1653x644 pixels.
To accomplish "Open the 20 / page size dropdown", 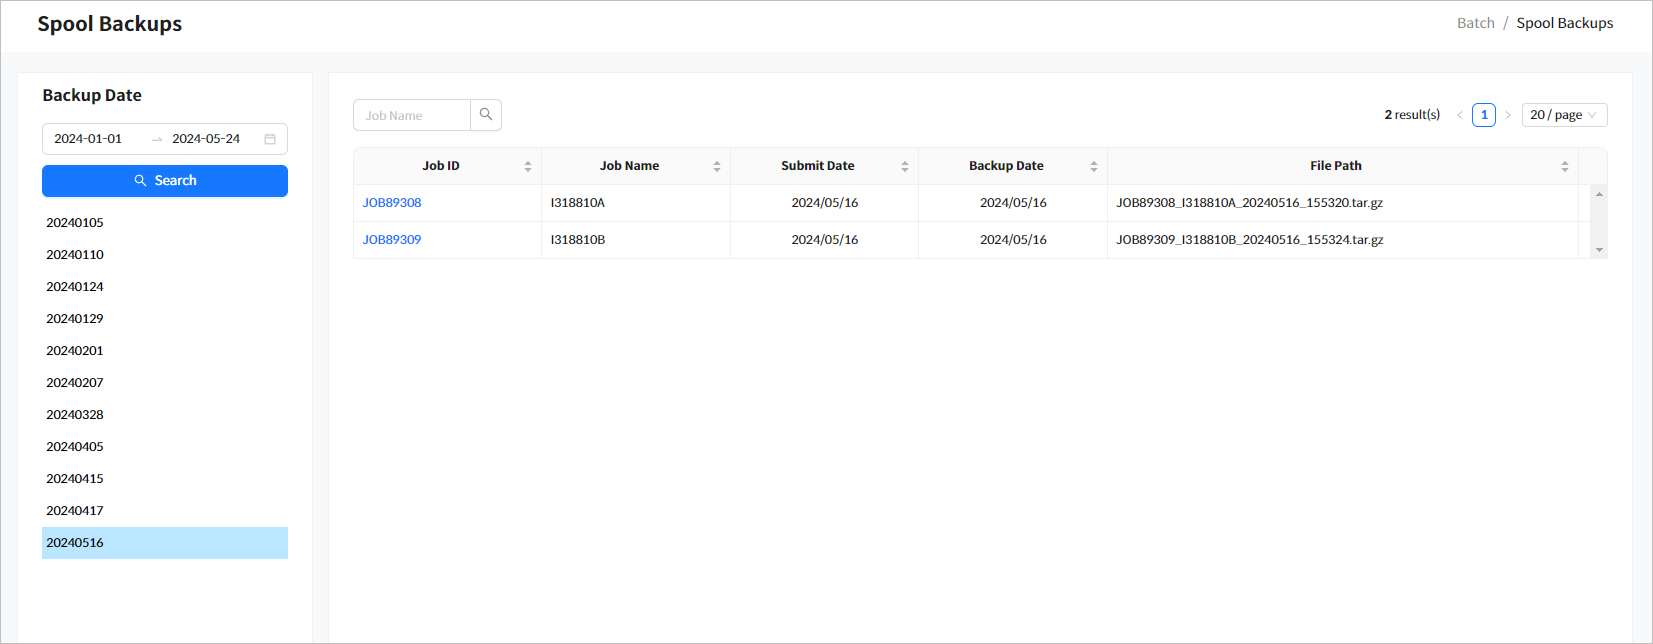I will coord(1564,115).
